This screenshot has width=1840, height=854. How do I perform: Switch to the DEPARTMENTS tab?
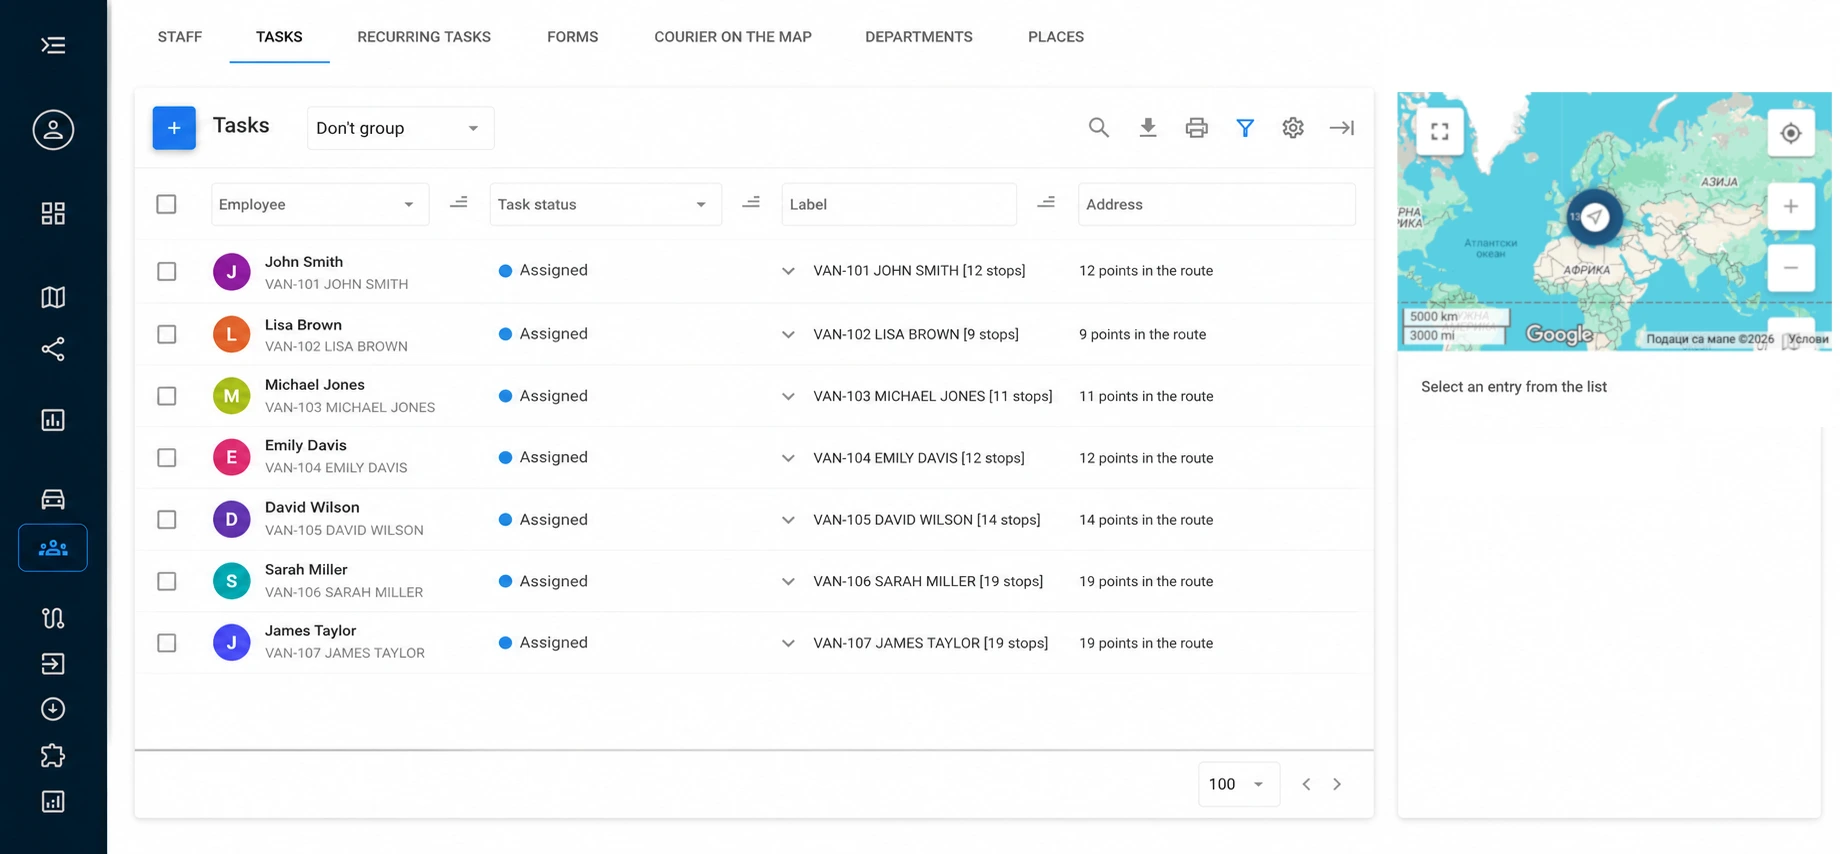point(918,37)
